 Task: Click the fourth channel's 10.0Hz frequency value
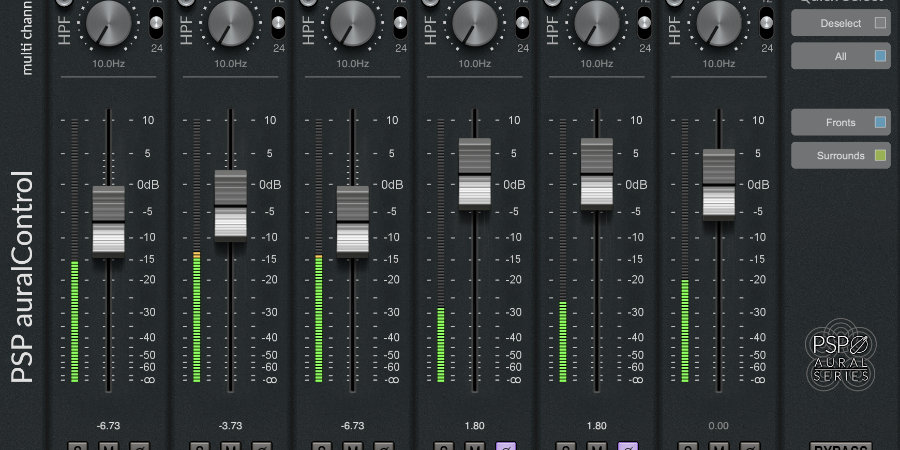(x=475, y=64)
